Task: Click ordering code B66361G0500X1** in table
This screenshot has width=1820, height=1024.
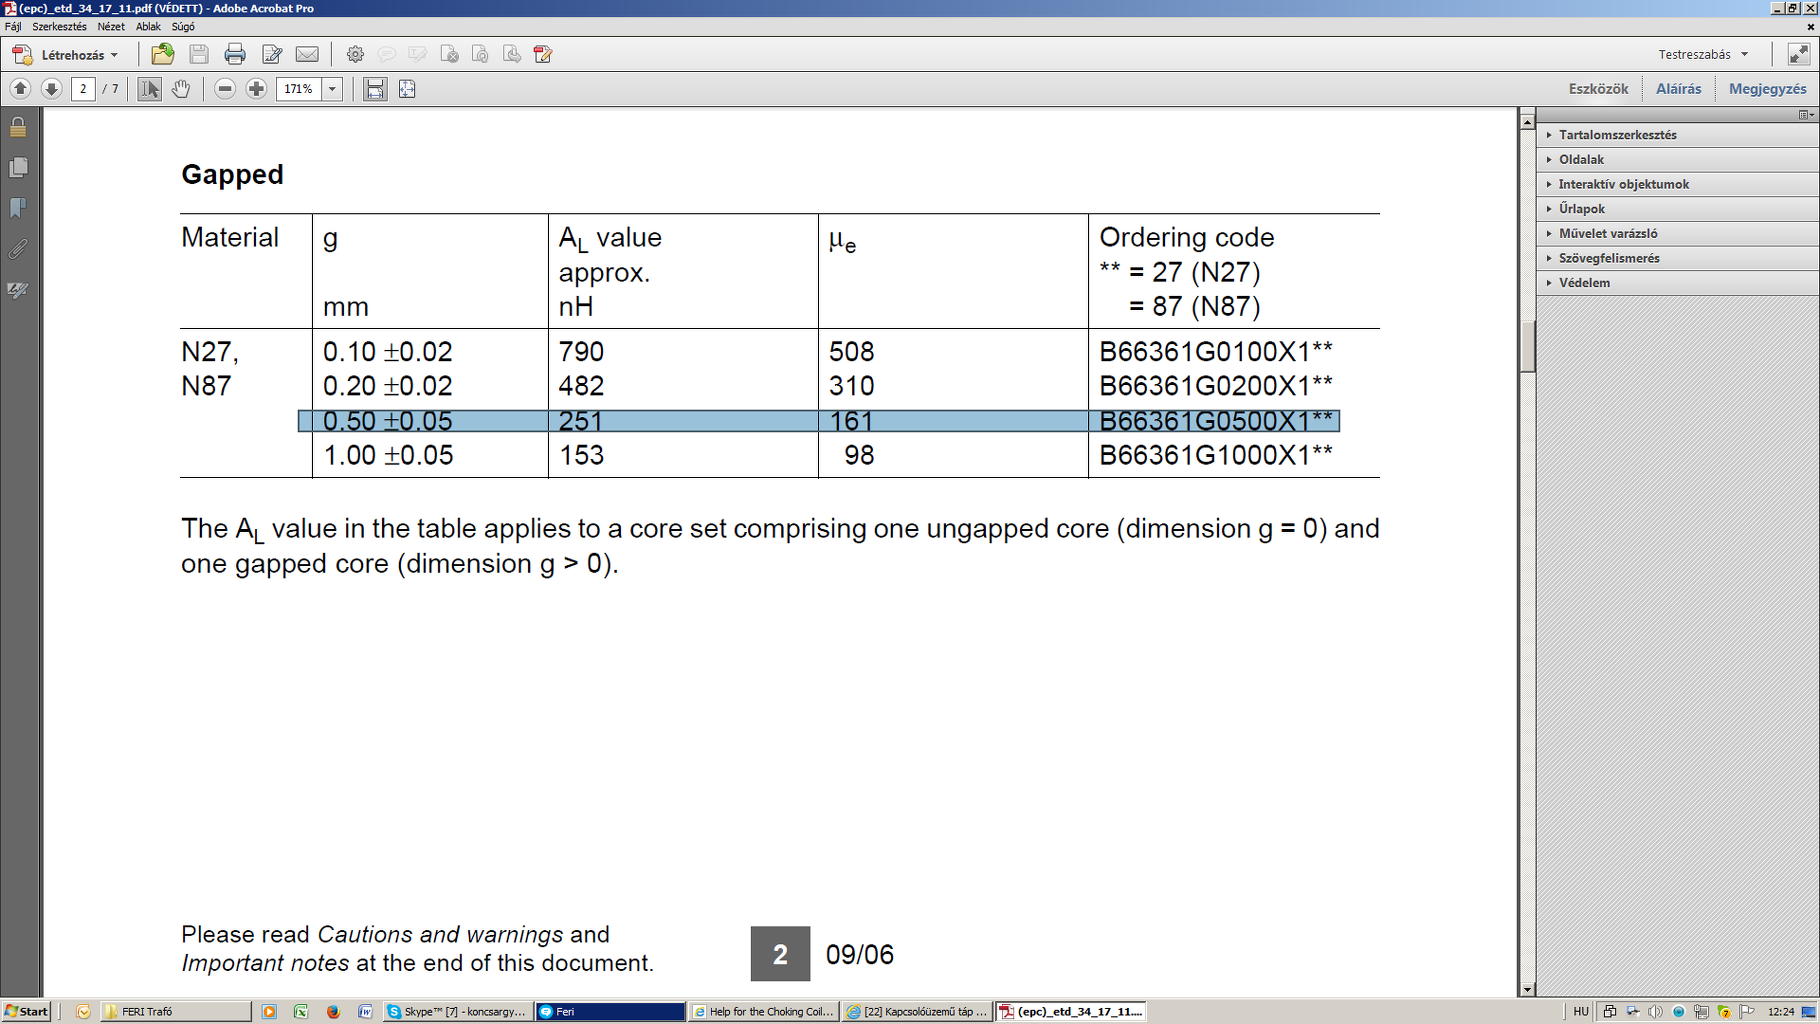Action: click(1215, 421)
